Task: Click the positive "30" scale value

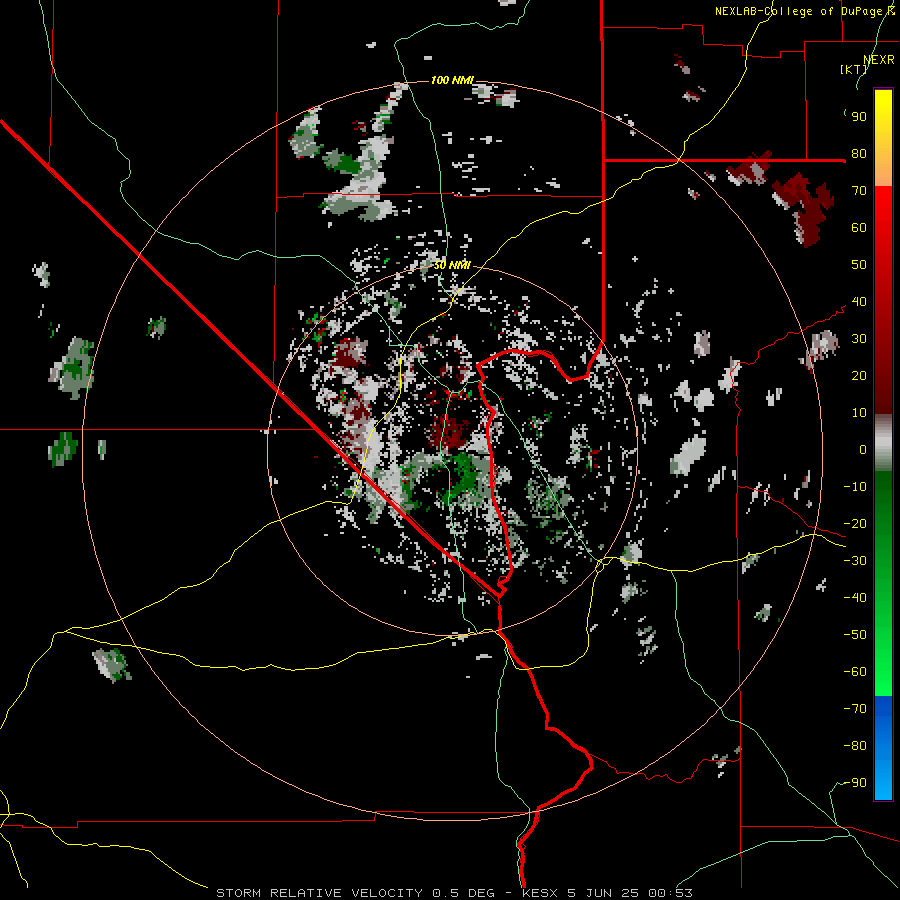Action: point(859,339)
